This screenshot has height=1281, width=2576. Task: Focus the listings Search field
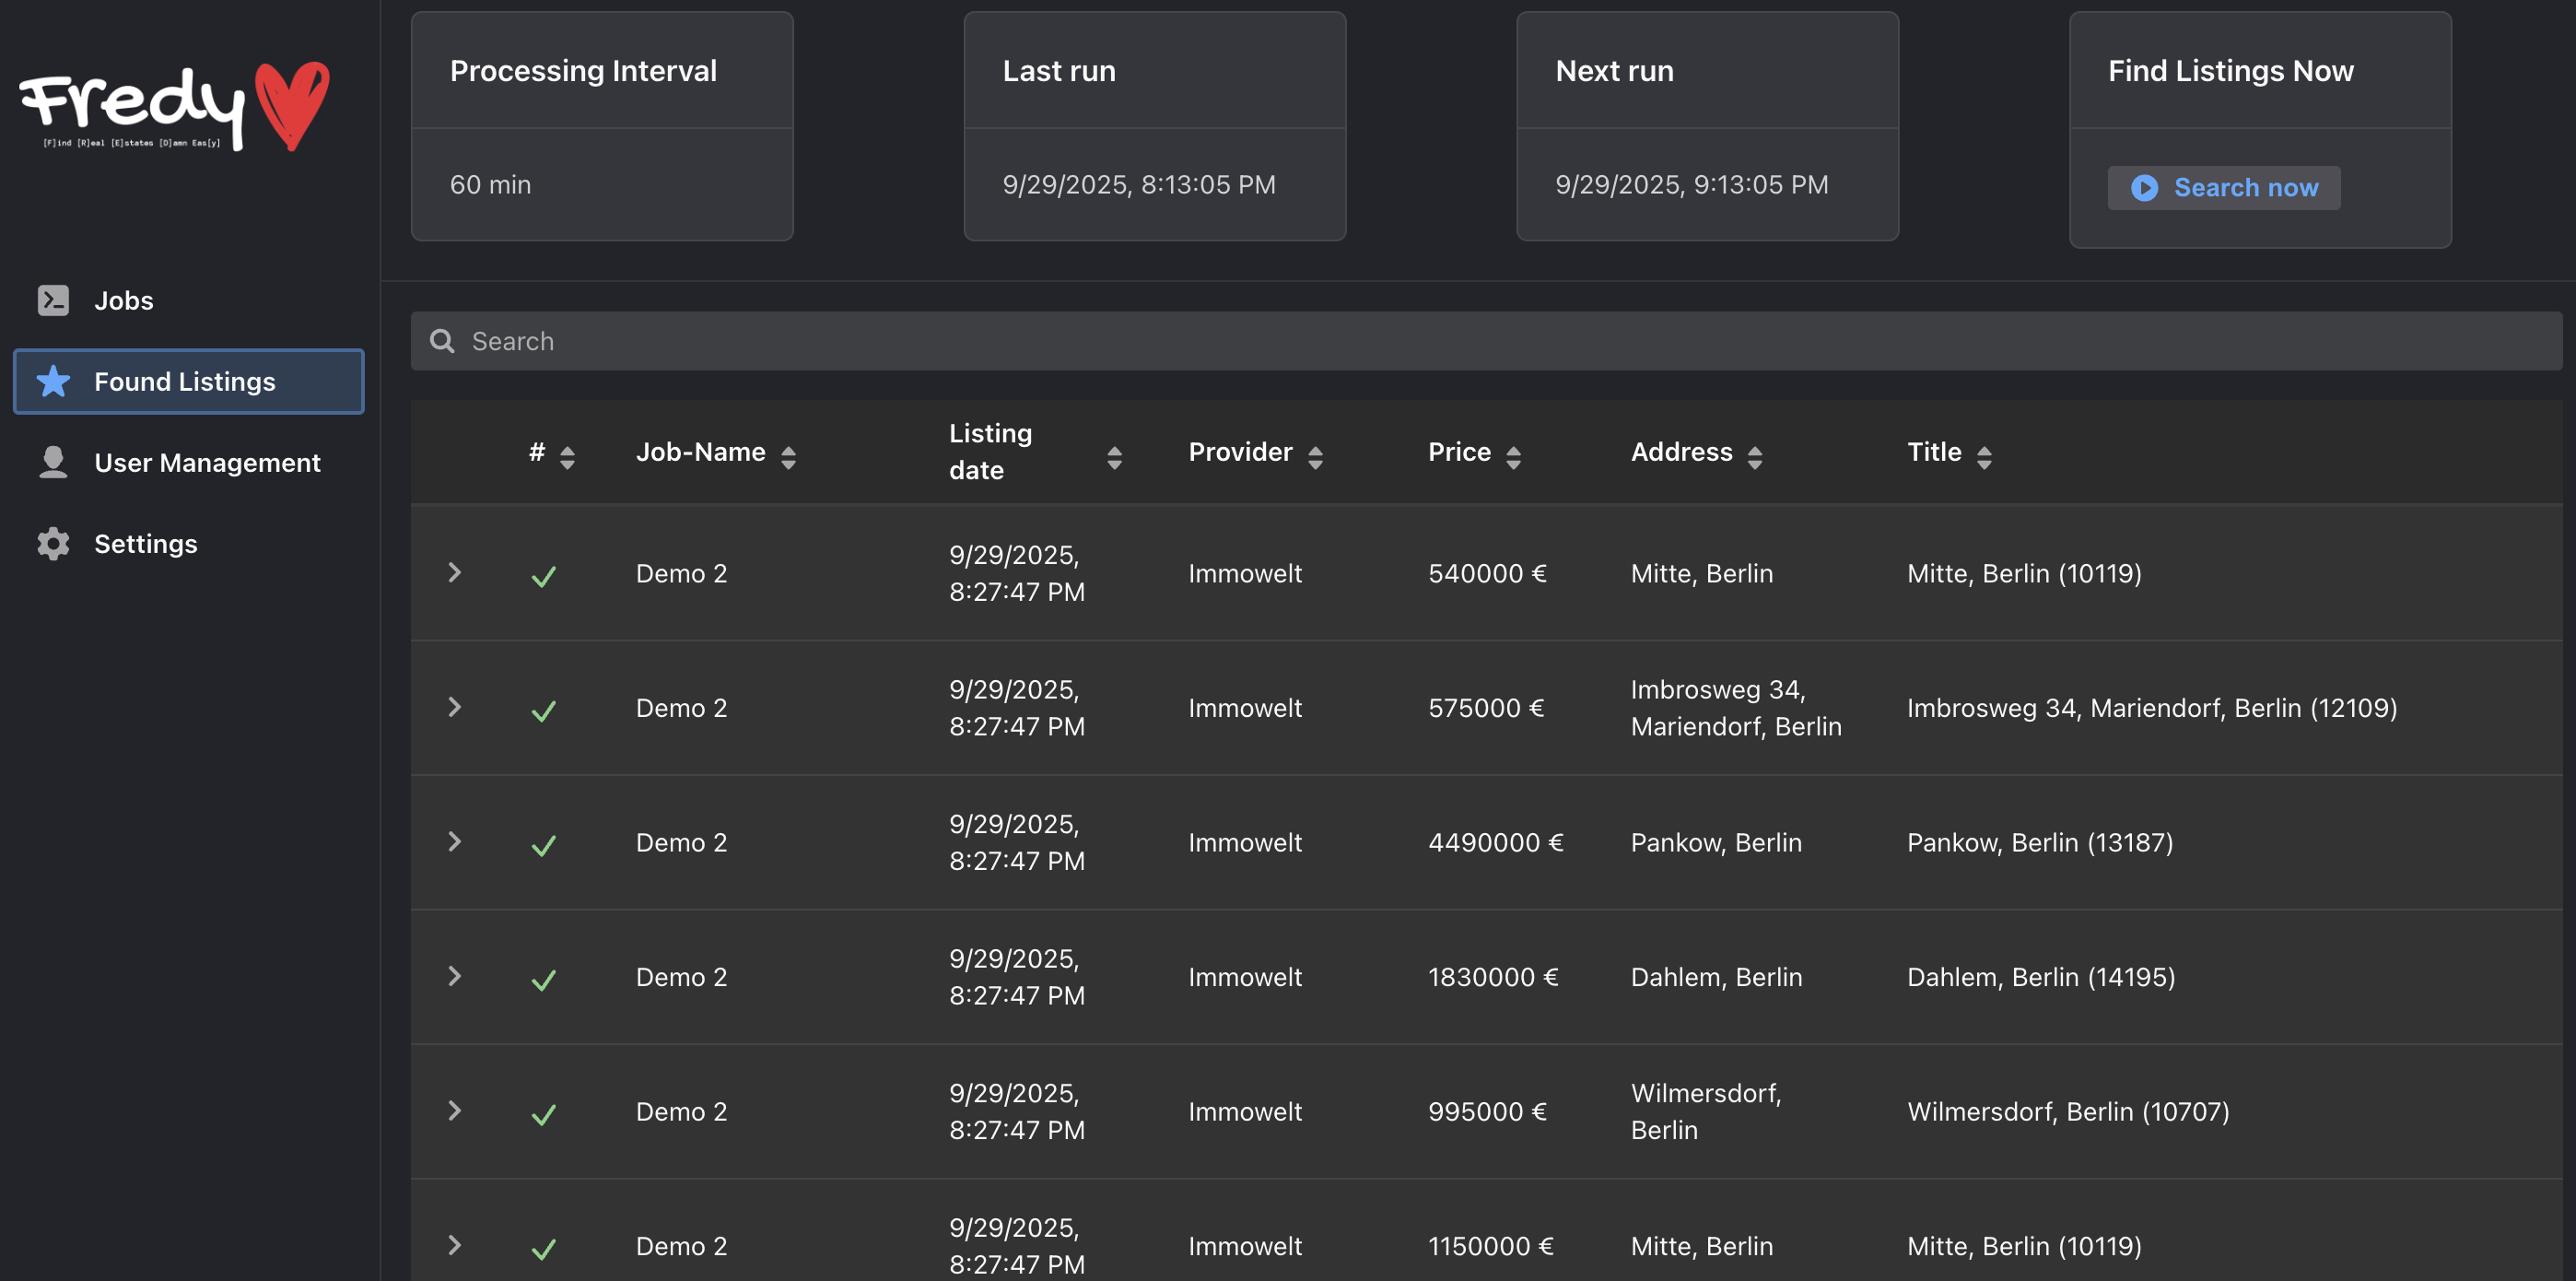coord(1486,341)
